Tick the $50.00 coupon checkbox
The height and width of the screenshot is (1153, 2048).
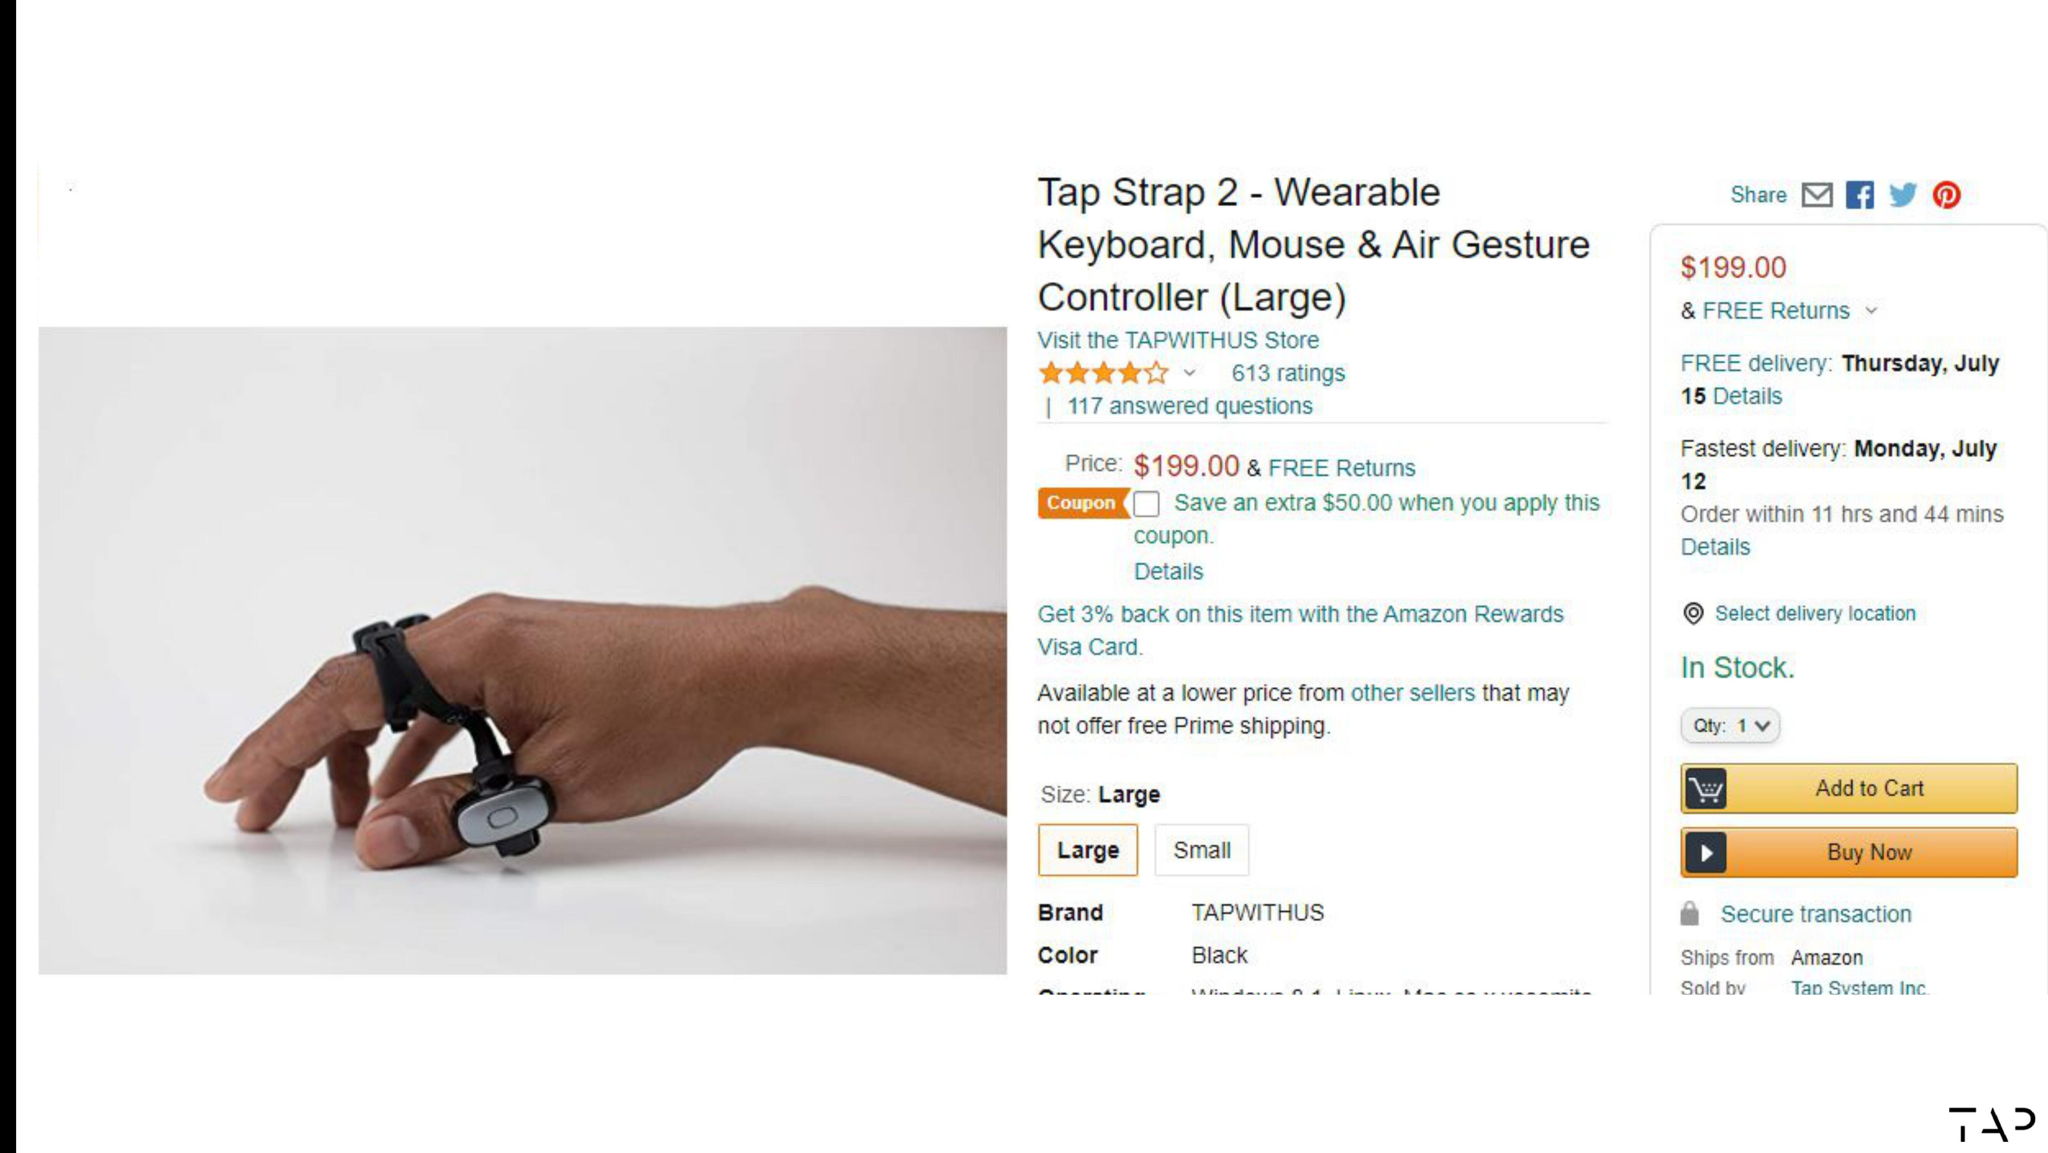click(x=1146, y=504)
